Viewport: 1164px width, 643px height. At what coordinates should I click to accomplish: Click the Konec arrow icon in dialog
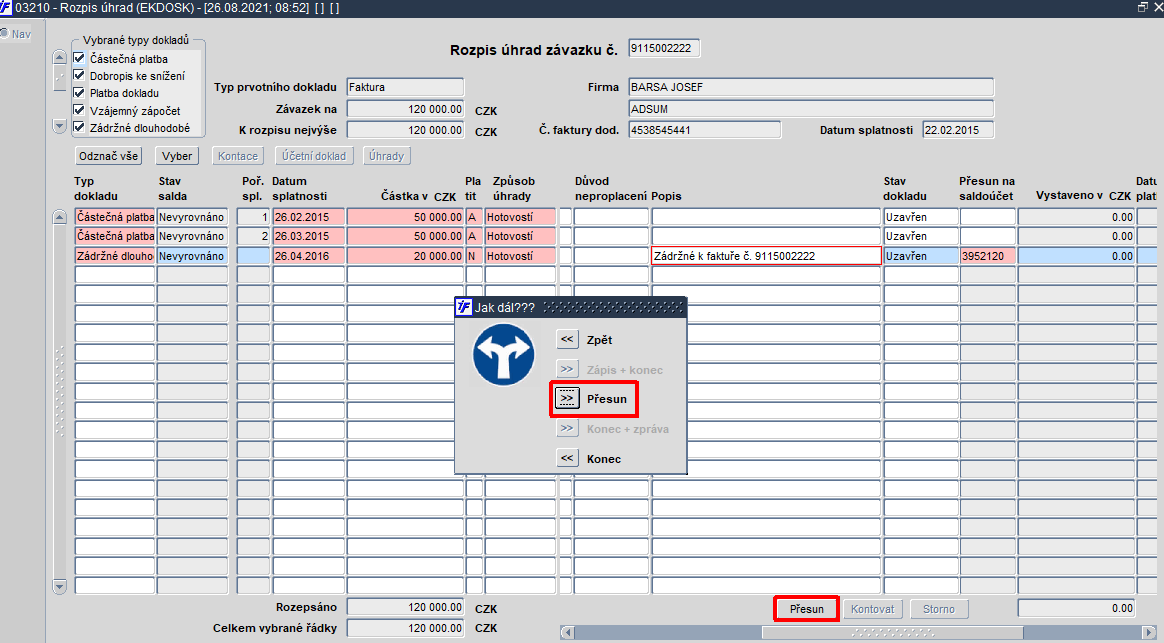tap(567, 458)
